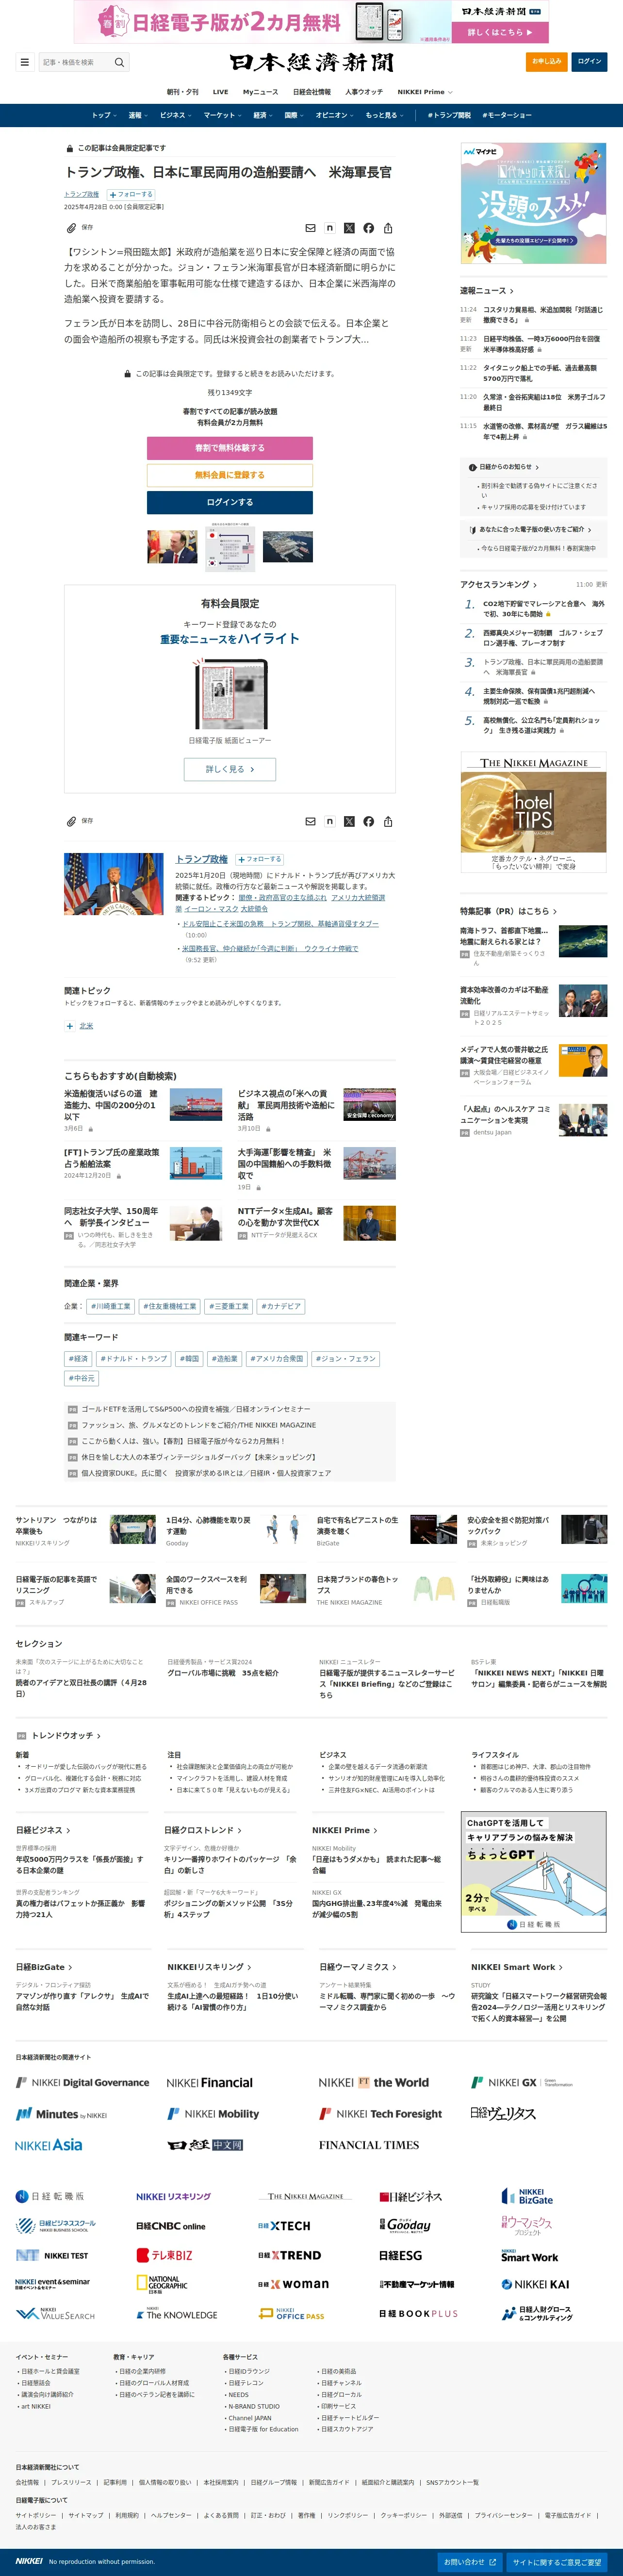Toggle 保存 save under the headline
This screenshot has width=623, height=2576.
coord(79,228)
